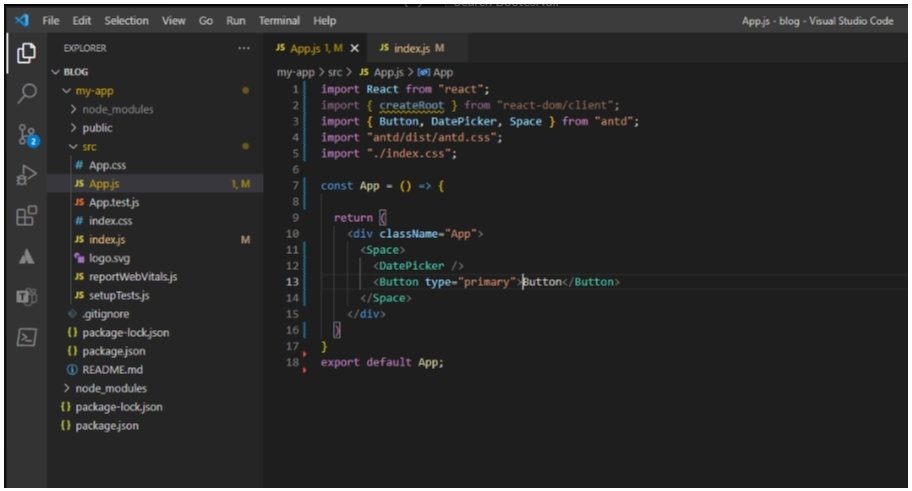The height and width of the screenshot is (491, 912).
Task: Open the Terminal menu
Action: (279, 20)
